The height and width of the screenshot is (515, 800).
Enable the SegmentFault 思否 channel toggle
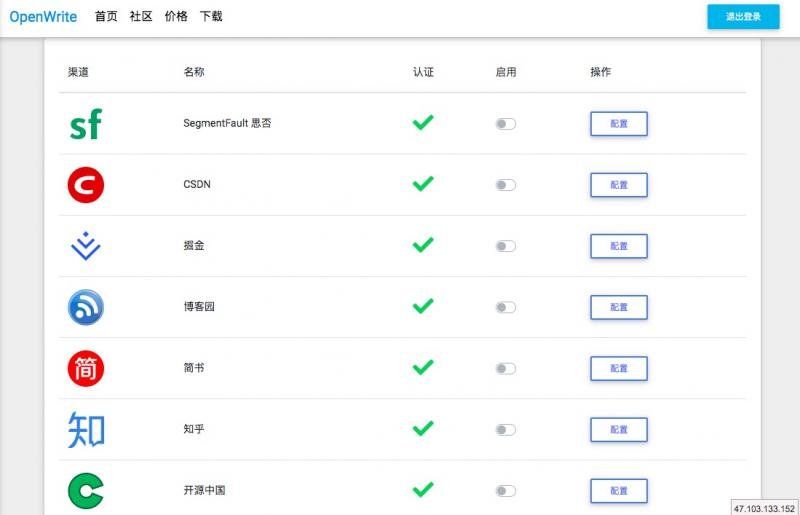[506, 124]
